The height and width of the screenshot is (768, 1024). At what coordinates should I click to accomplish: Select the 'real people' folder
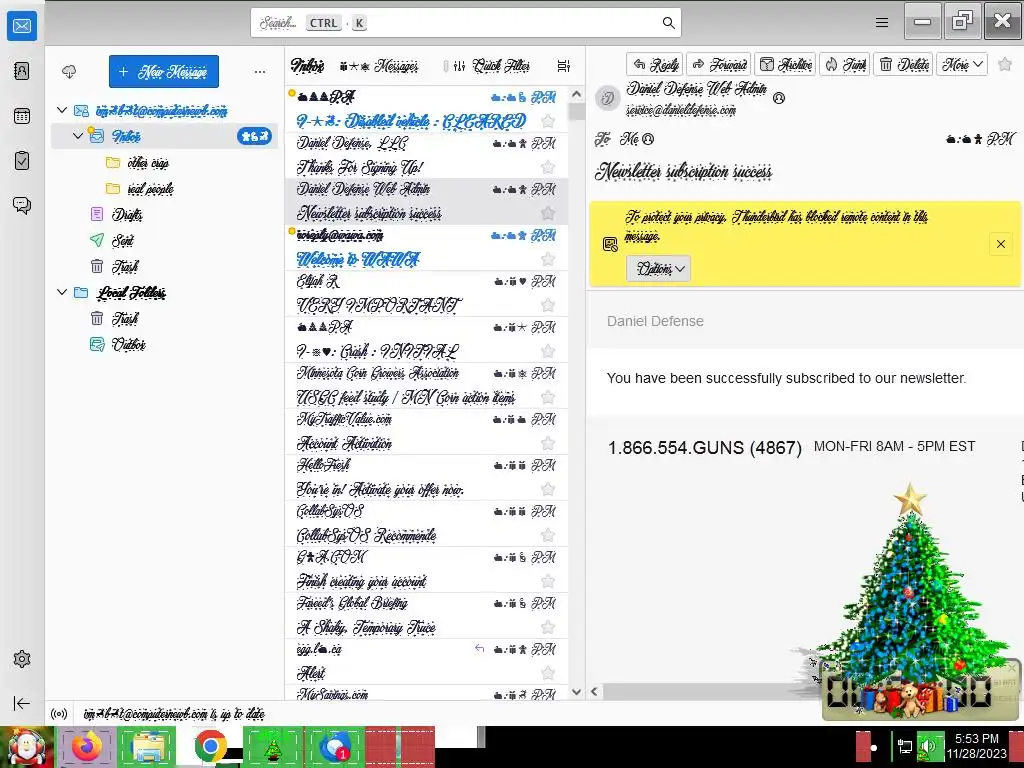150,189
